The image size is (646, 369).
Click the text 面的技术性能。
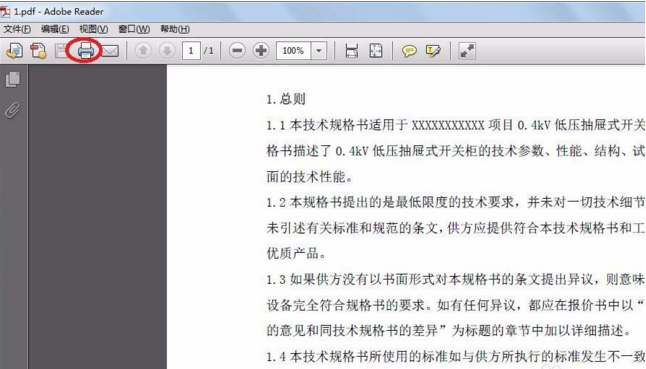309,176
